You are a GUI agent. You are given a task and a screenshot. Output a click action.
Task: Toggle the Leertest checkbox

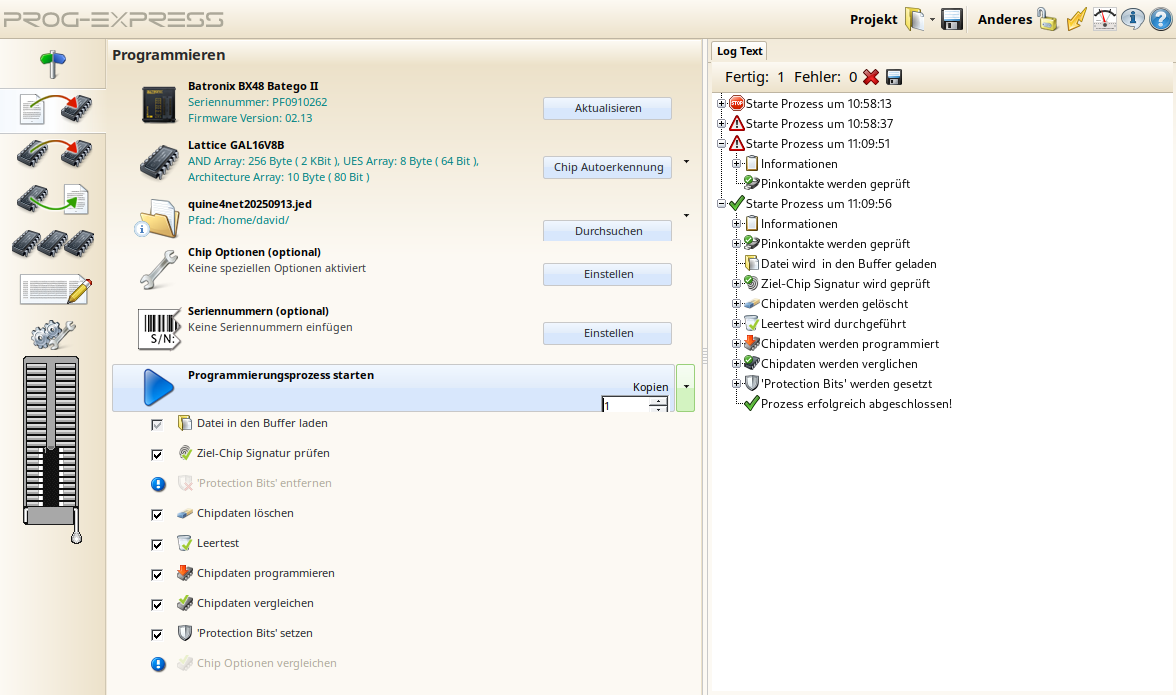click(157, 544)
